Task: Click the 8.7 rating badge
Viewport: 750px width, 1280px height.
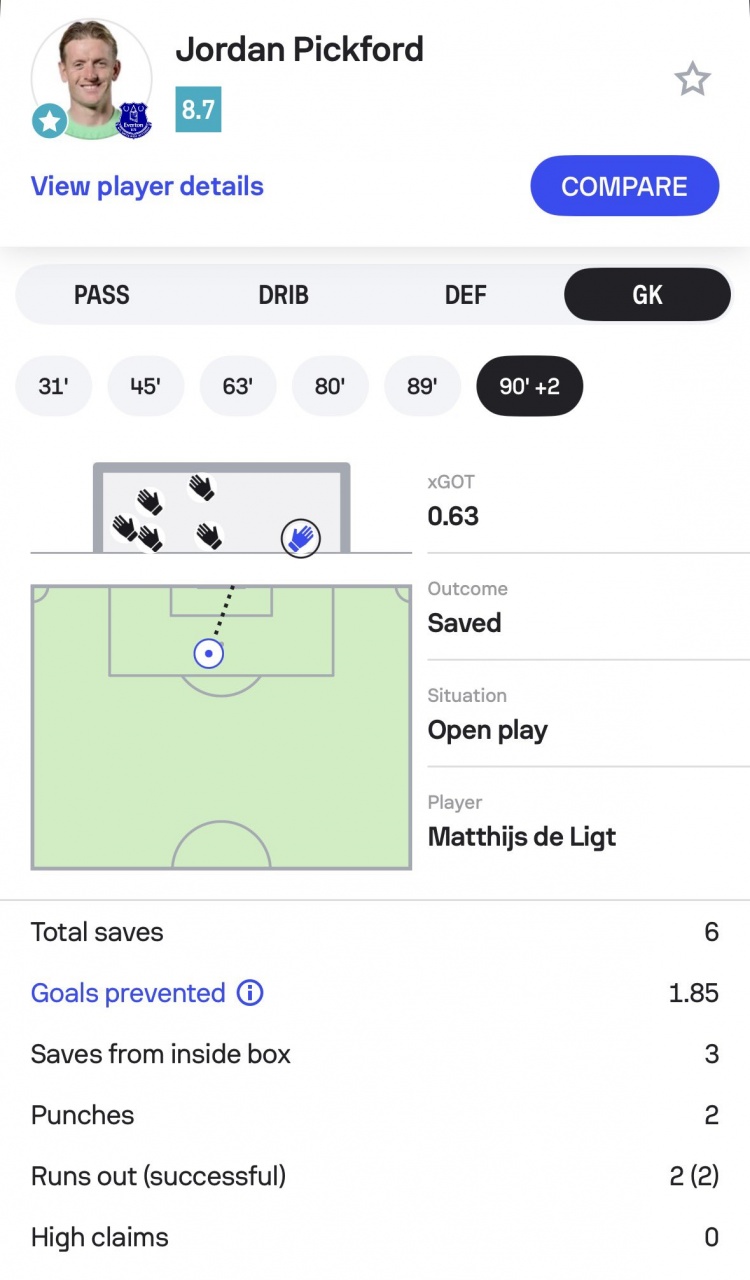Action: coord(198,109)
